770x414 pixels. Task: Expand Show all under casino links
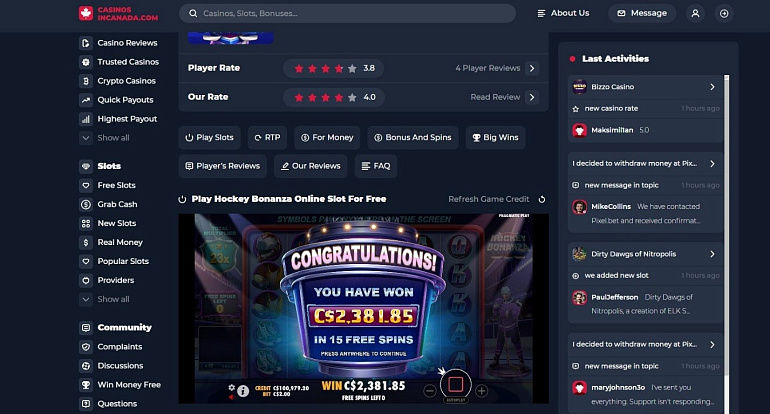click(x=105, y=138)
